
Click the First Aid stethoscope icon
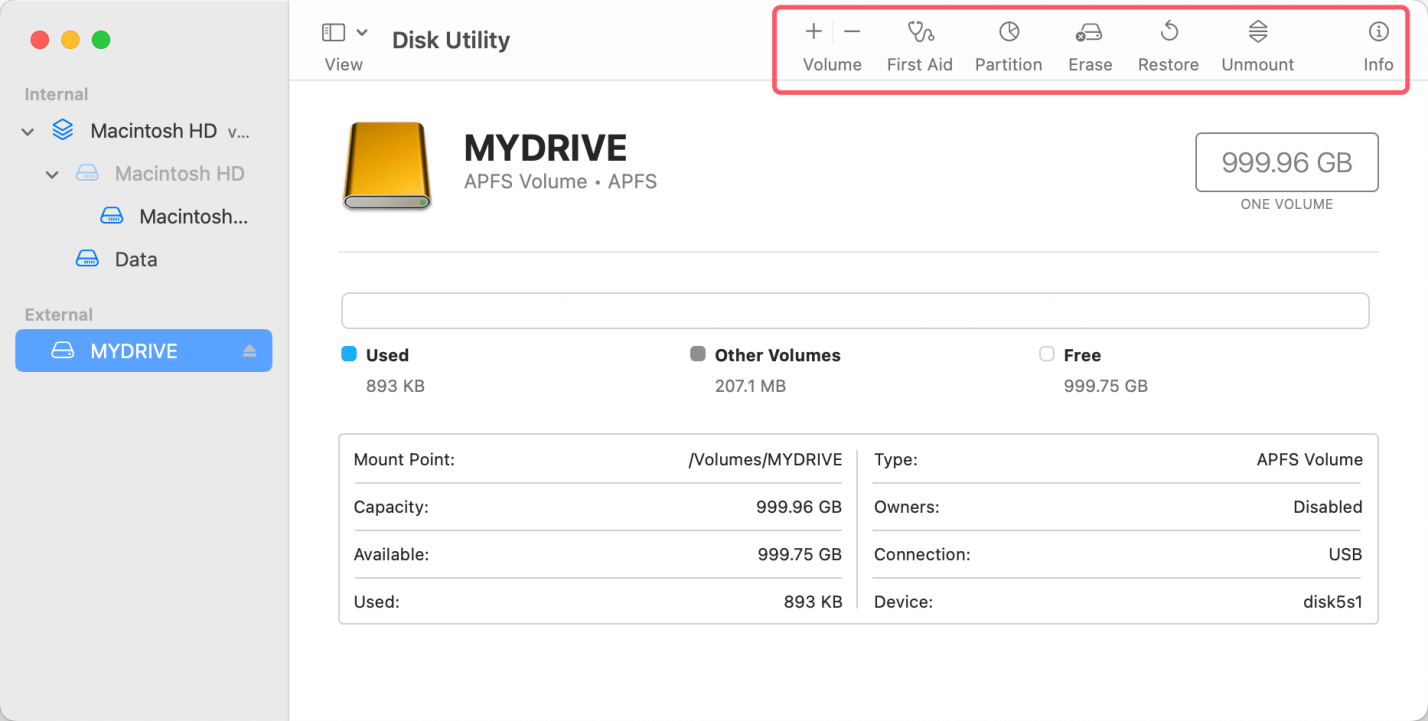[x=920, y=33]
